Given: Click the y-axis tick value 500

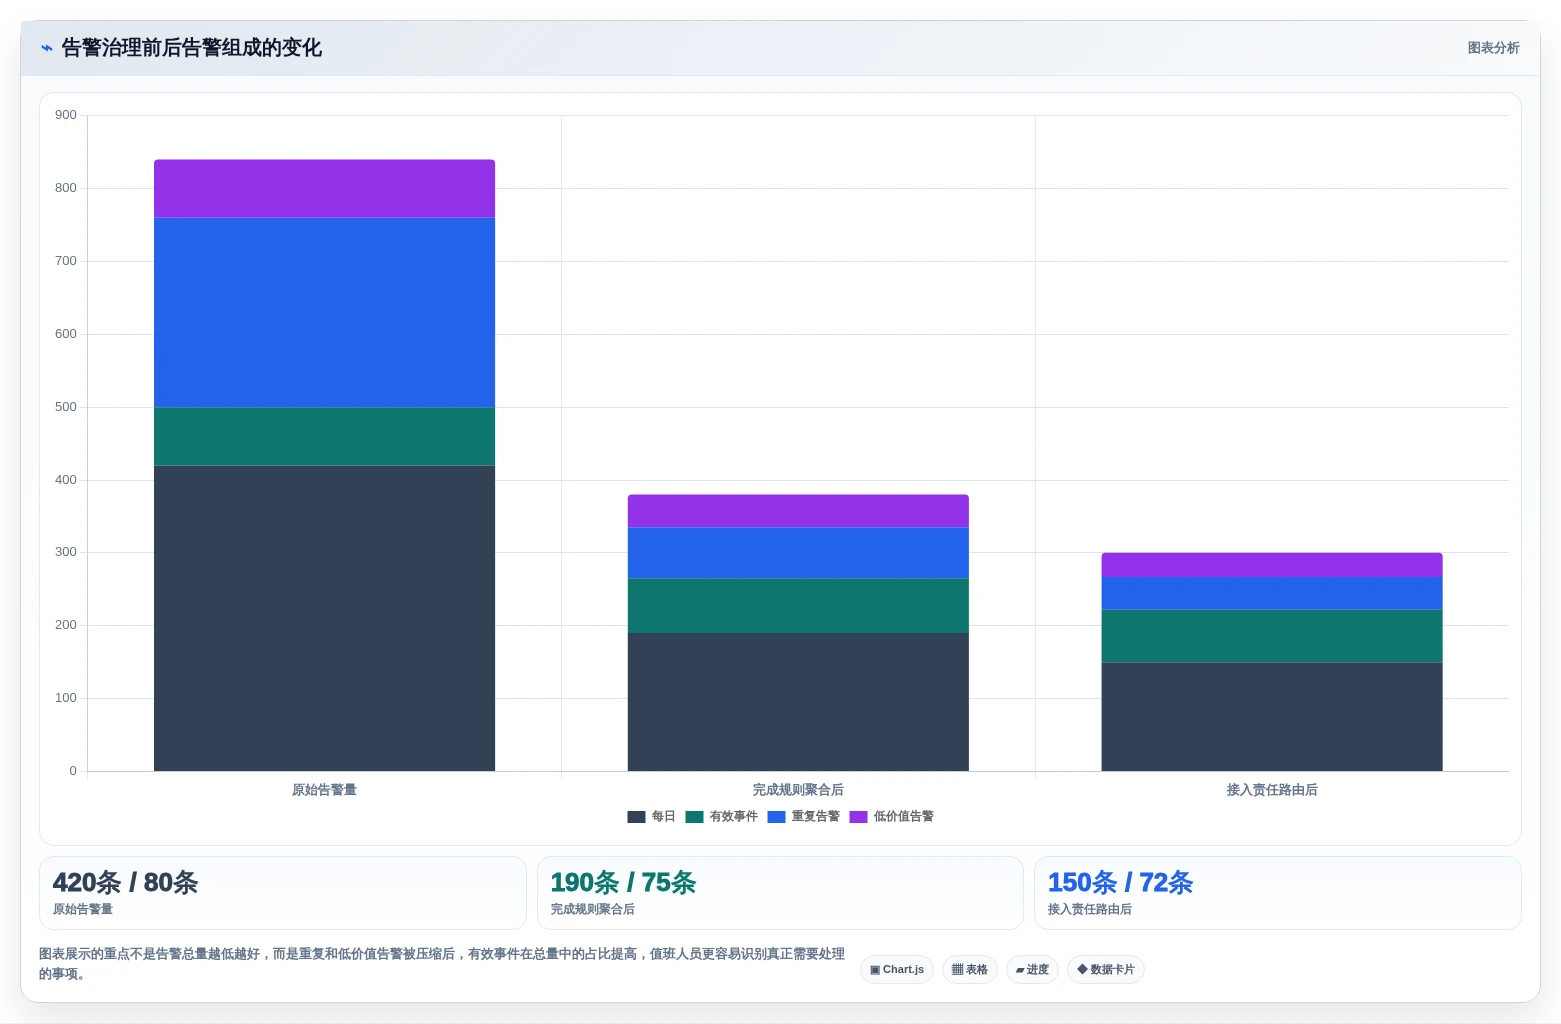Looking at the screenshot, I should click(x=66, y=407).
